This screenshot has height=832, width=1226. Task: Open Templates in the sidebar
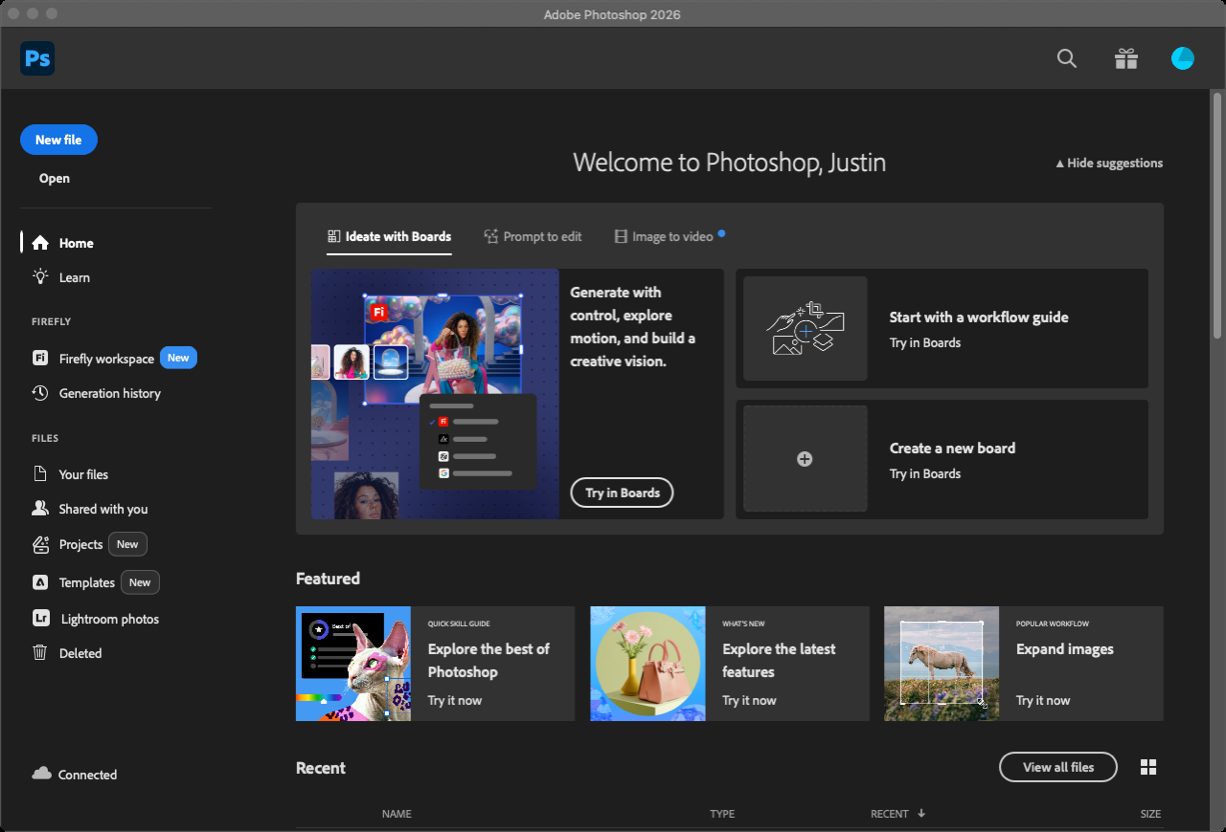tap(87, 582)
